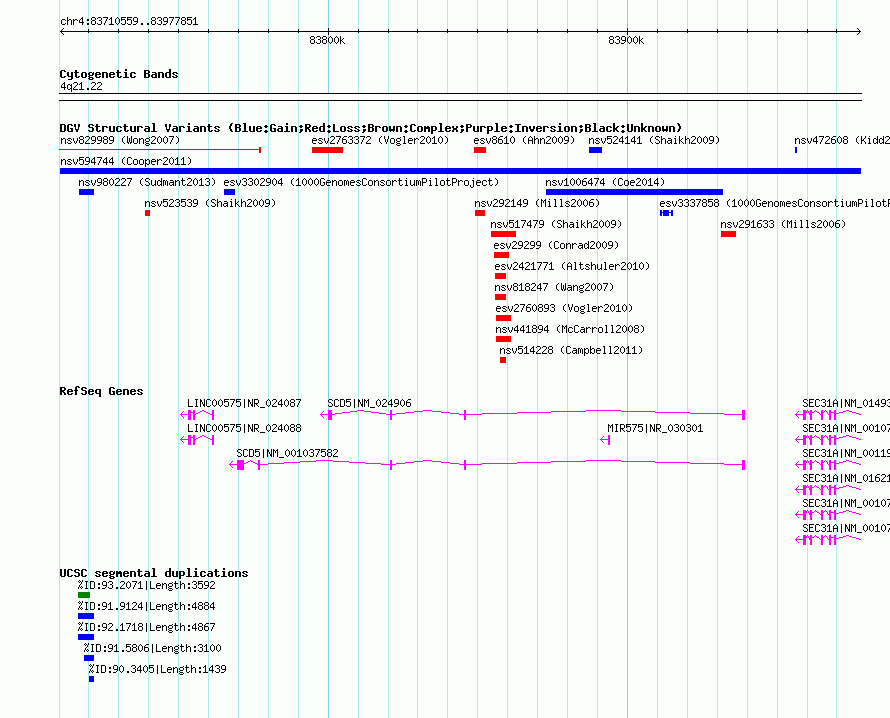Viewport: 890px width, 718px height.
Task: Click the 83800k ruler tick label
Action: pos(327,40)
